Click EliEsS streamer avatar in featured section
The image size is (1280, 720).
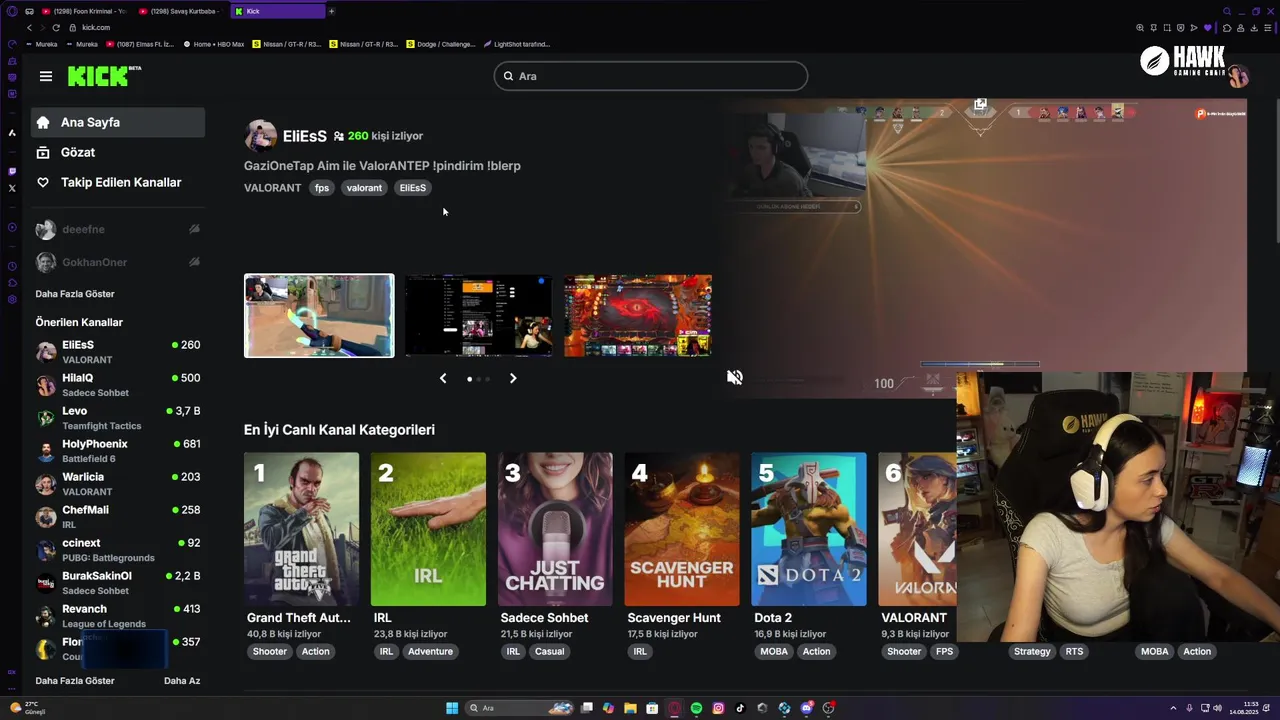click(260, 136)
